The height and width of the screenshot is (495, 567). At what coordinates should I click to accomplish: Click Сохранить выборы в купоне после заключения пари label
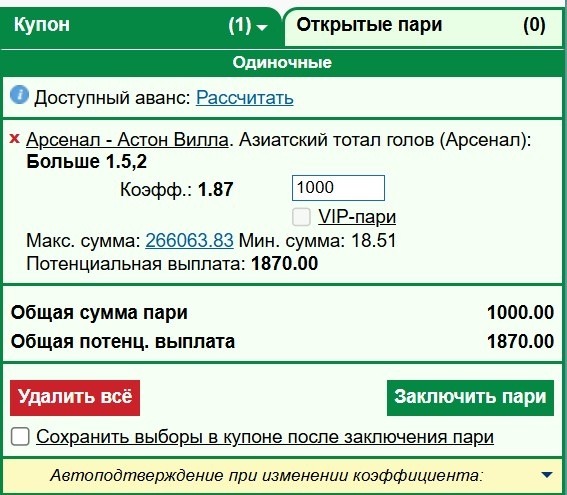coord(265,437)
